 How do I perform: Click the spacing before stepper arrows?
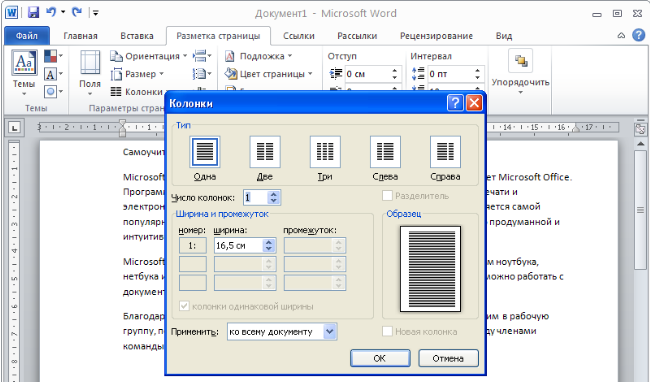pyautogui.click(x=477, y=74)
